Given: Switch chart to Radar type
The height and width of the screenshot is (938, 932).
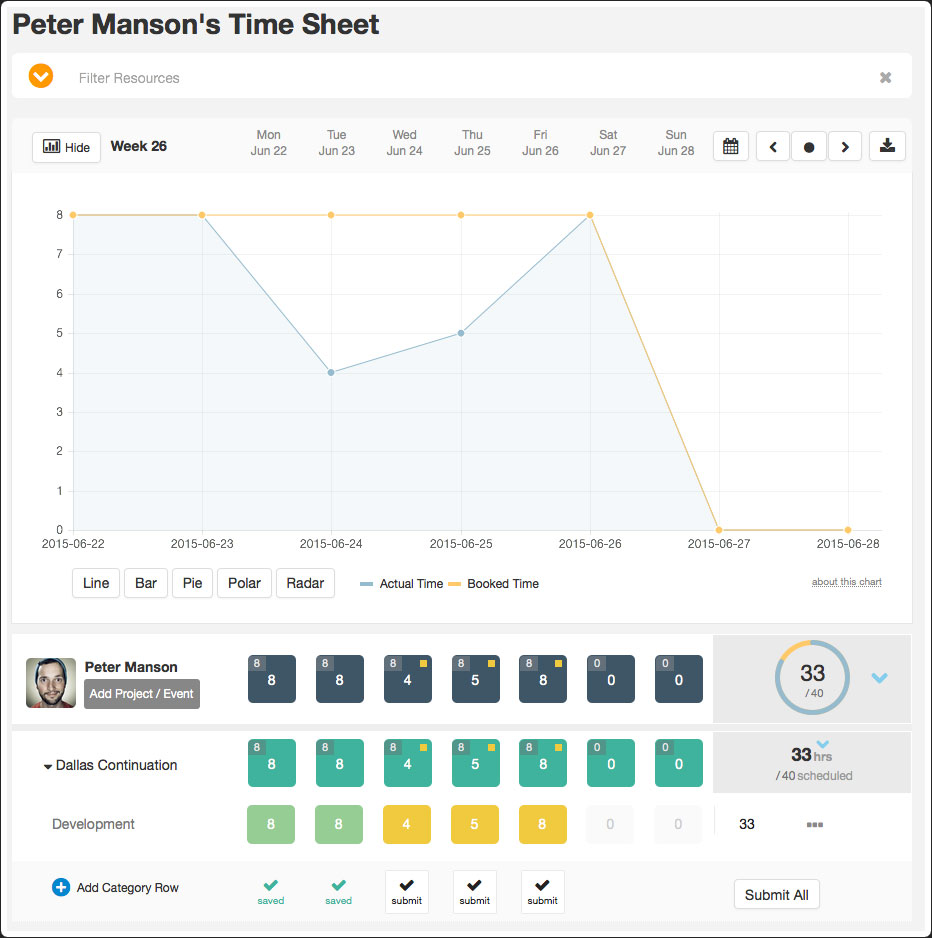Looking at the screenshot, I should point(305,583).
